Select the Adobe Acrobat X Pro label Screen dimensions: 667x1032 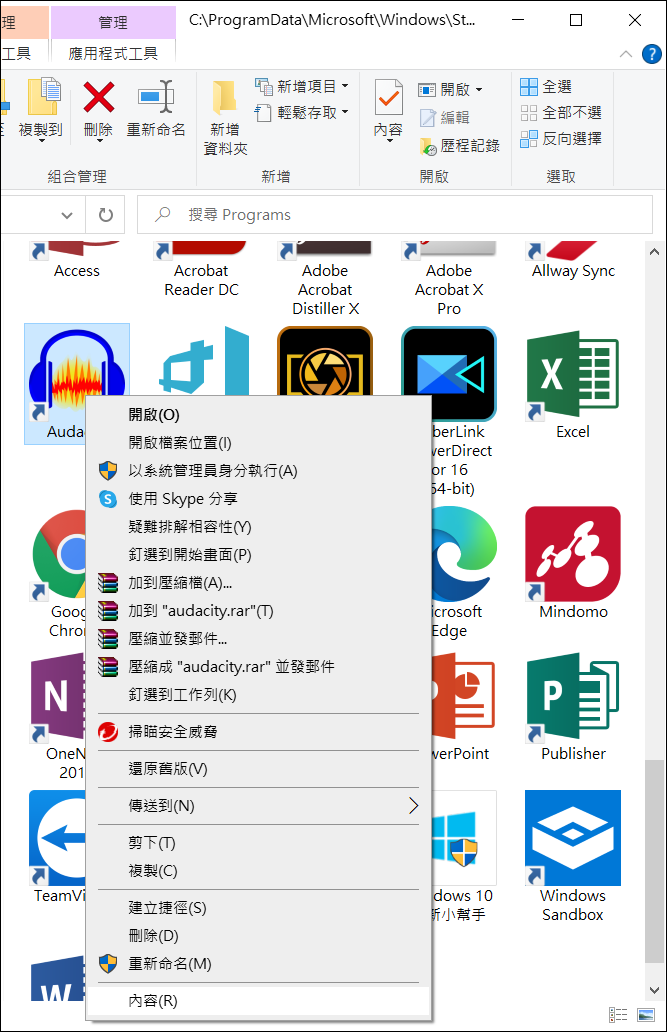[449, 290]
